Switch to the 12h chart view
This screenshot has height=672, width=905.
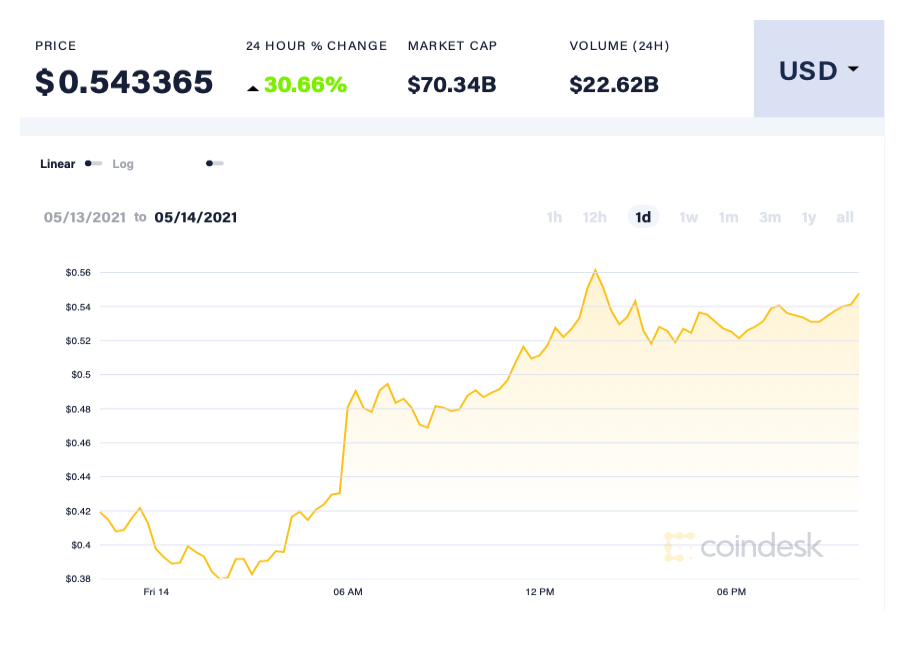tap(594, 217)
